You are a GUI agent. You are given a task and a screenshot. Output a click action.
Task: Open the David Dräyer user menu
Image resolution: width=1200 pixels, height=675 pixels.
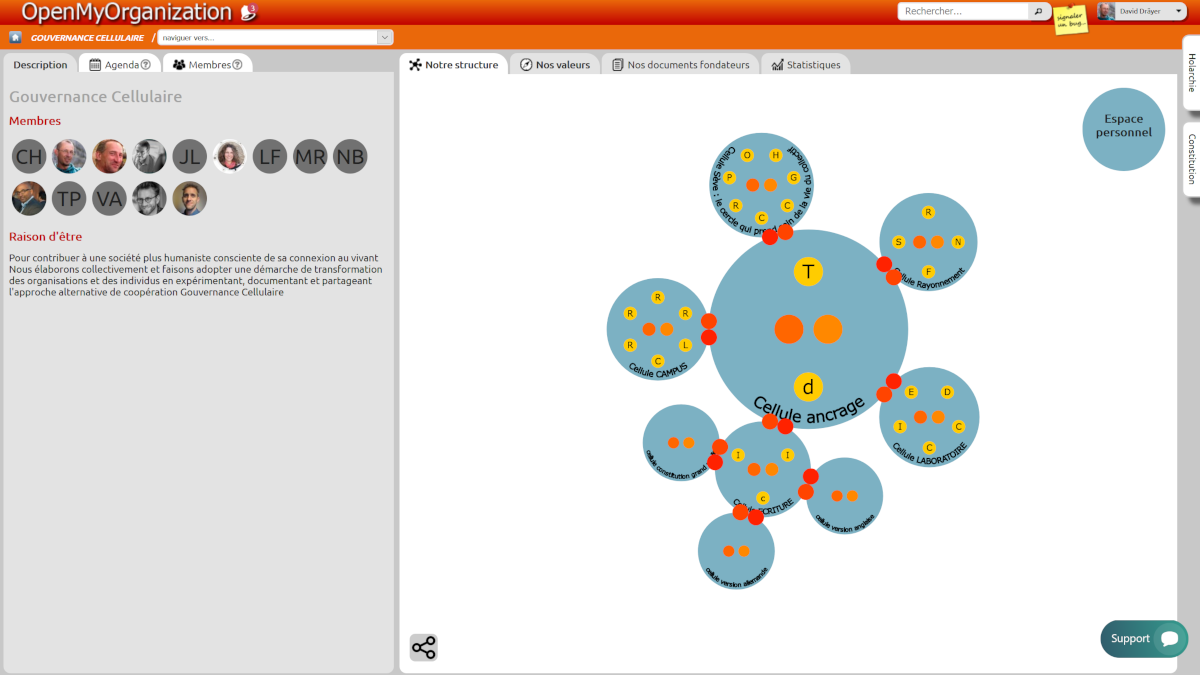[1141, 11]
